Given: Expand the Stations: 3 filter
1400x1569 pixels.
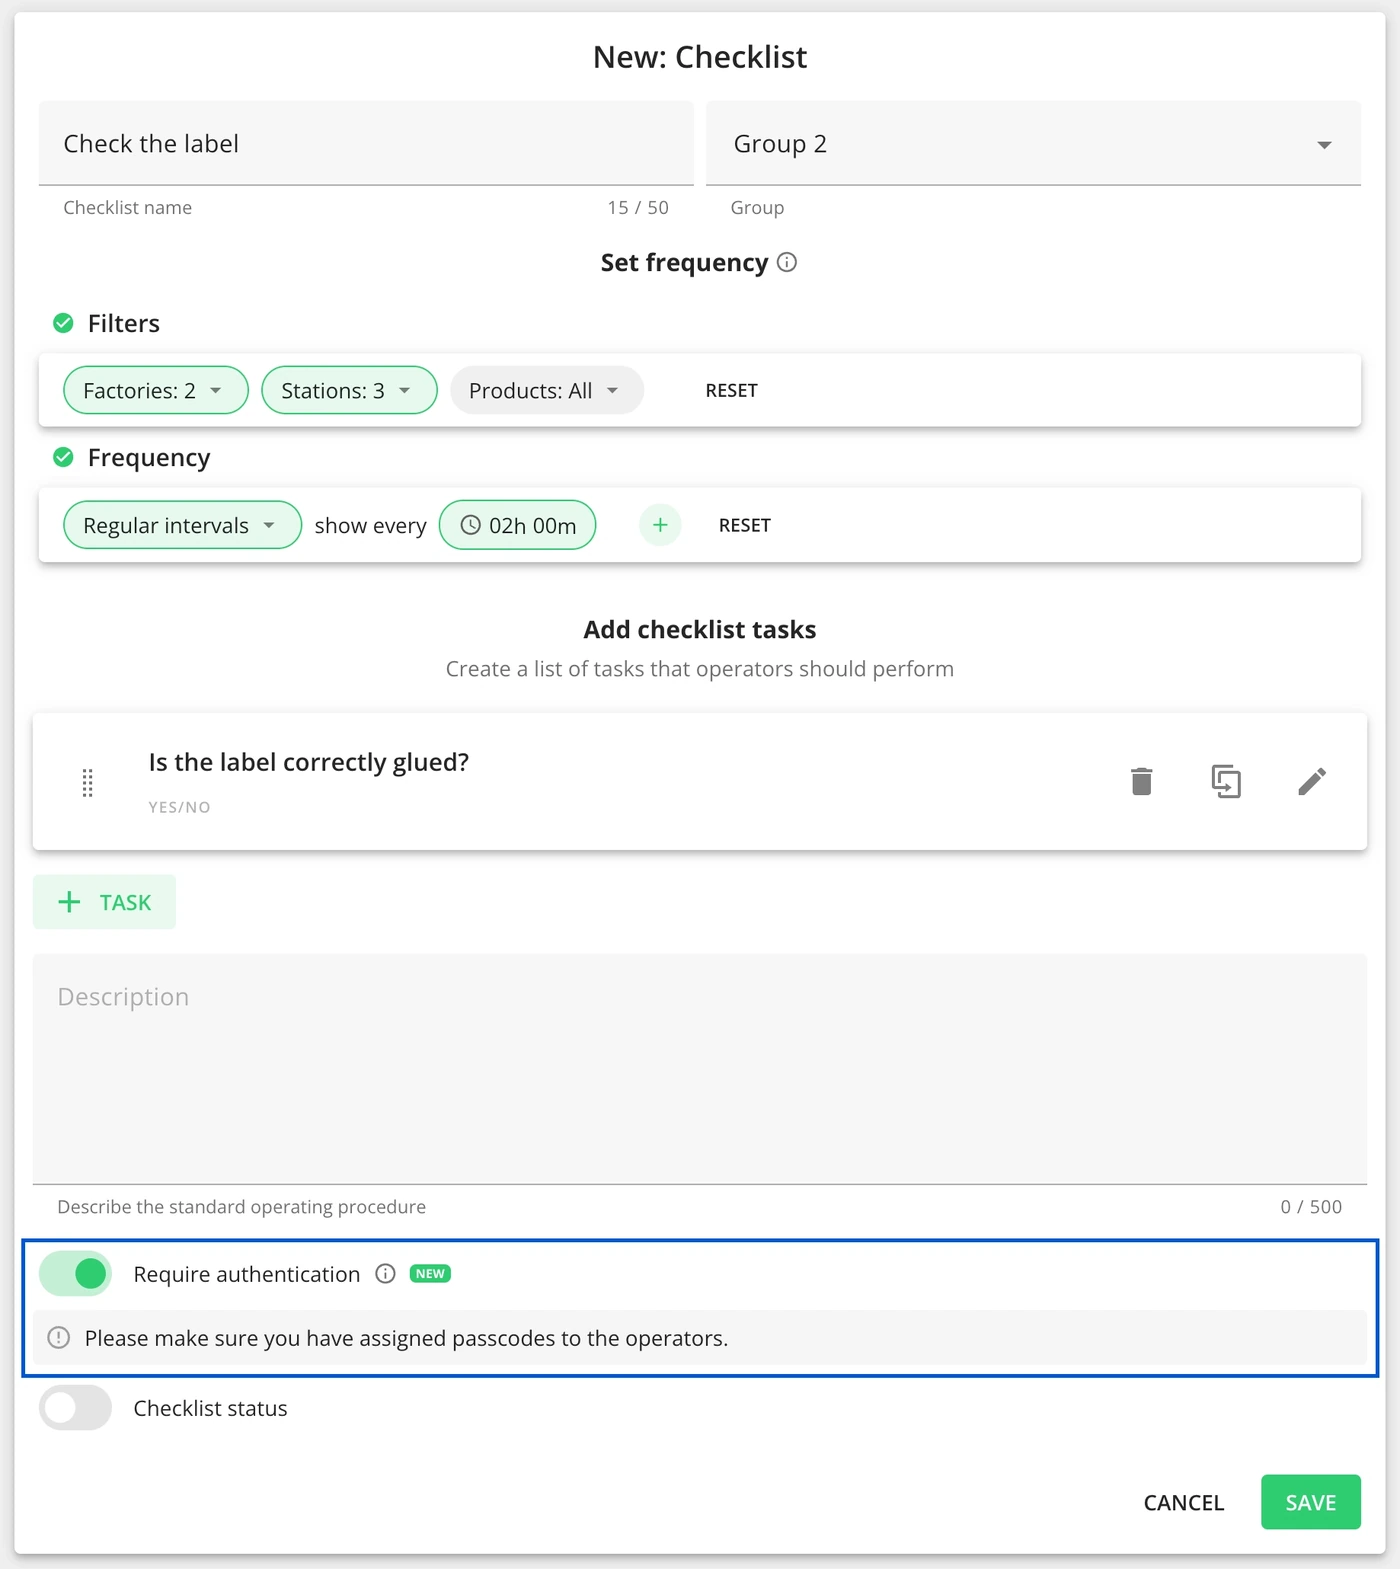Looking at the screenshot, I should pos(349,390).
